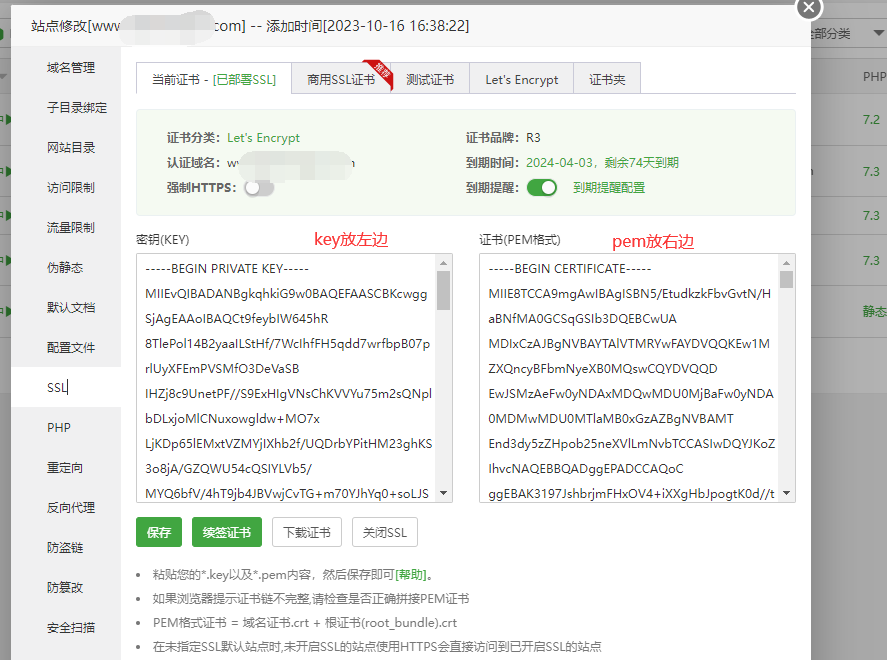Open the 到期提醒配置 link
Screen dimensions: 887x660
pyautogui.click(x=608, y=187)
